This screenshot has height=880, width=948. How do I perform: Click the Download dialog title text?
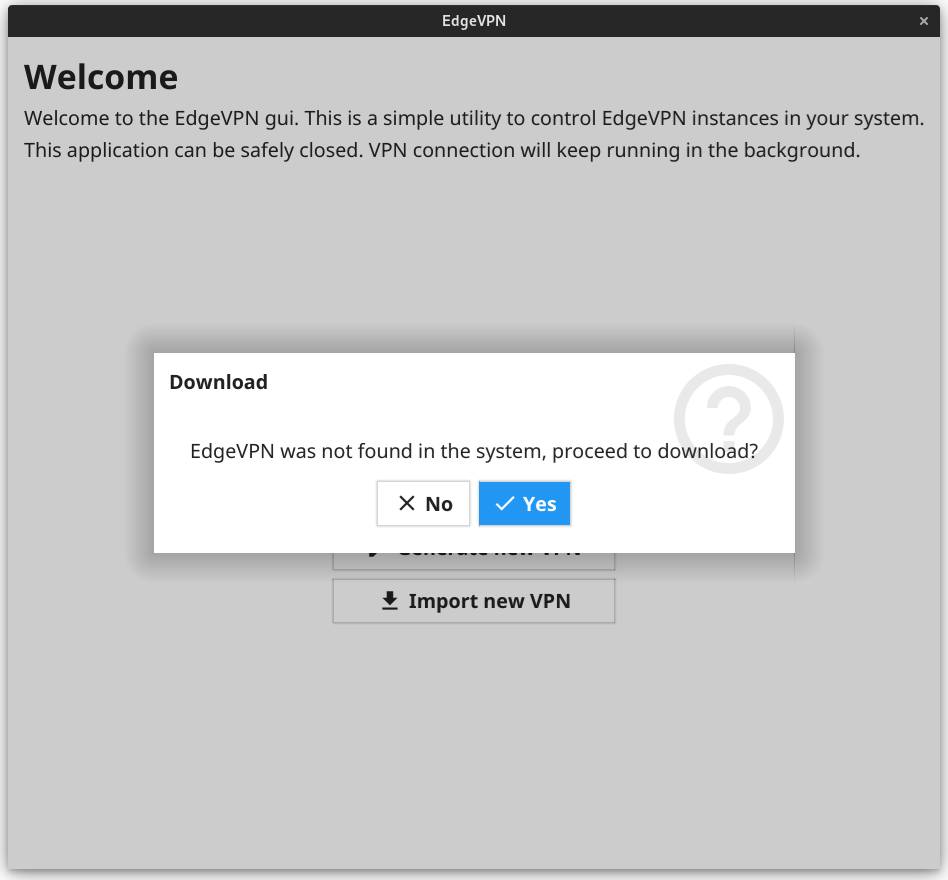coord(218,382)
